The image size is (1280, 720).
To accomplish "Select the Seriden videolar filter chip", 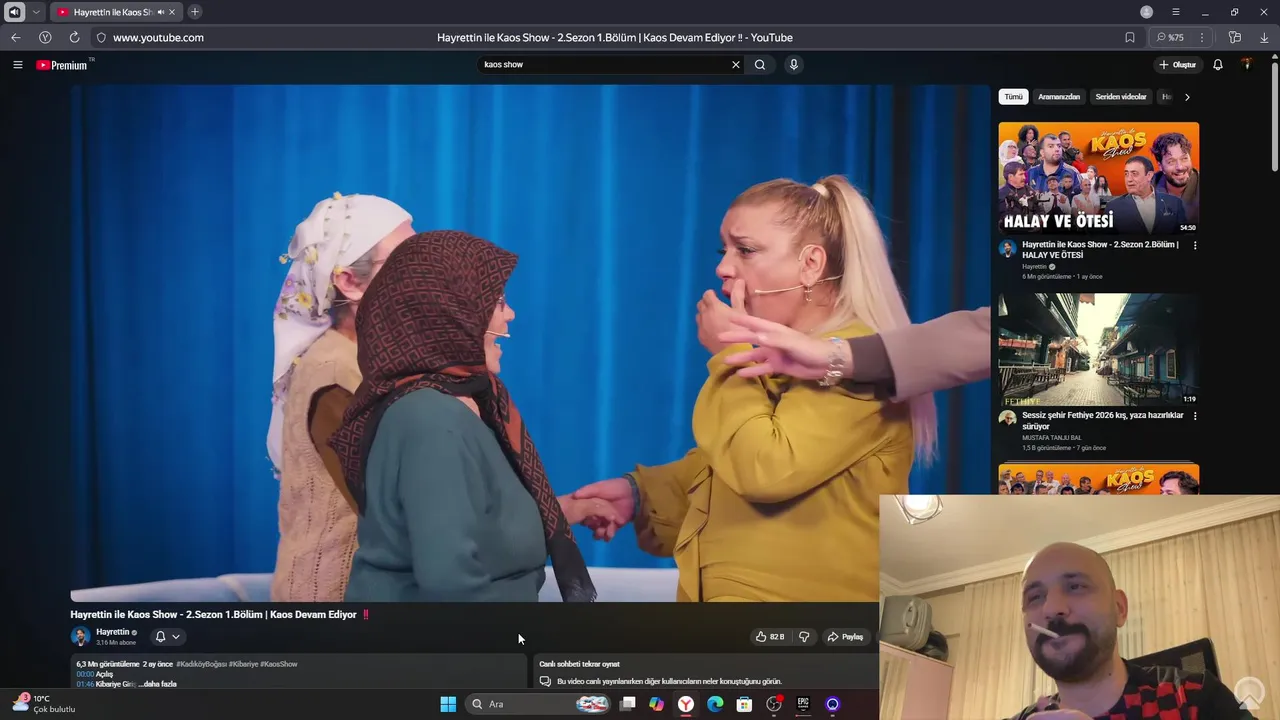I will click(x=1121, y=97).
